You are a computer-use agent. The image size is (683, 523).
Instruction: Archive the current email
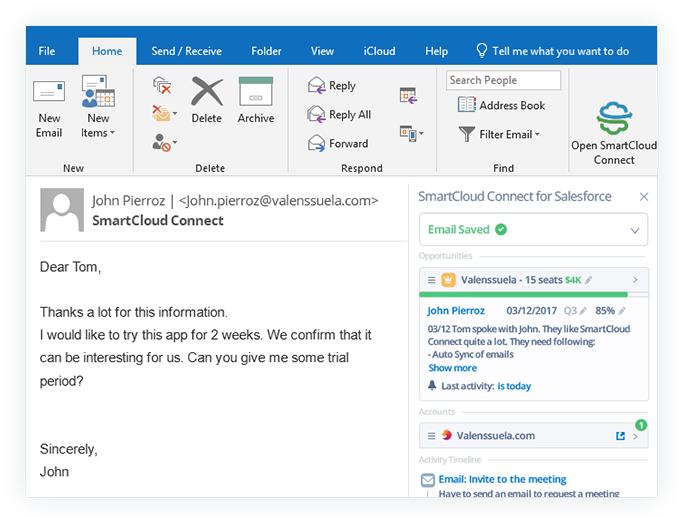pos(256,100)
